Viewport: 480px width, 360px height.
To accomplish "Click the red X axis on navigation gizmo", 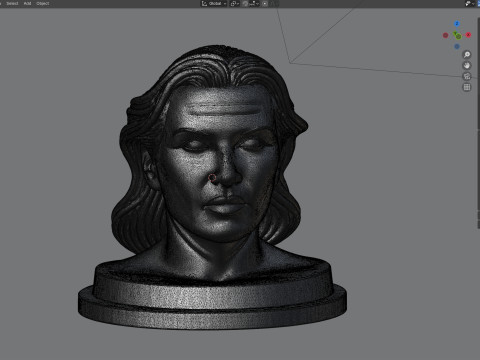I will (468, 35).
